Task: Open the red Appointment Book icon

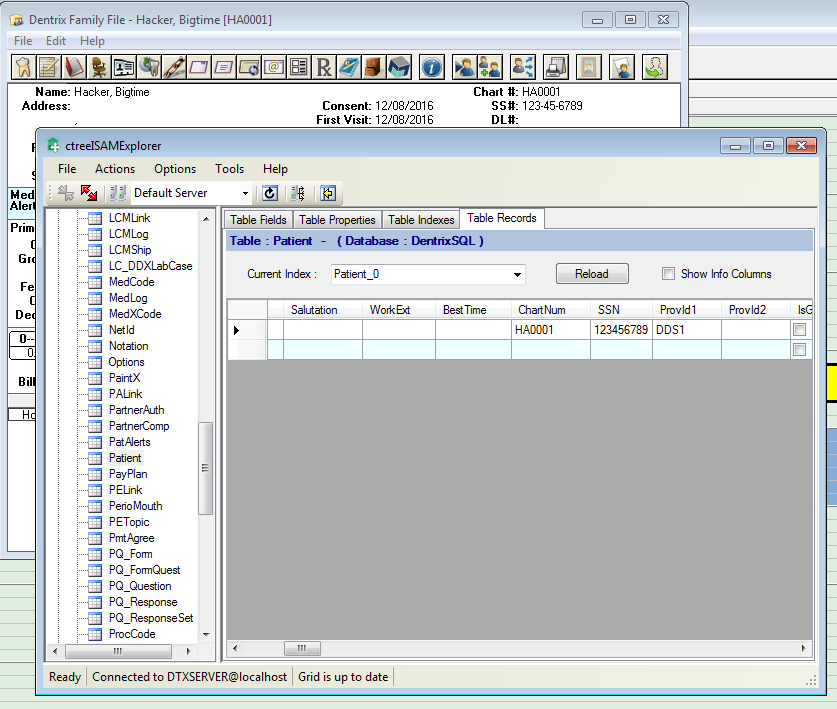Action: [x=74, y=67]
